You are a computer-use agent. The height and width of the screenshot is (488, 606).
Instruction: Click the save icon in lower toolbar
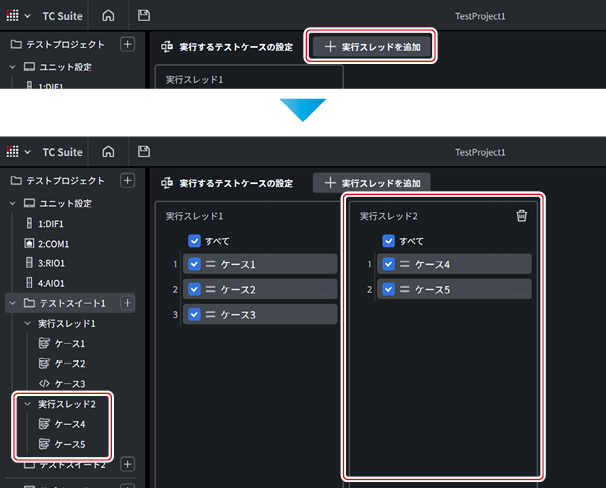pyautogui.click(x=144, y=152)
